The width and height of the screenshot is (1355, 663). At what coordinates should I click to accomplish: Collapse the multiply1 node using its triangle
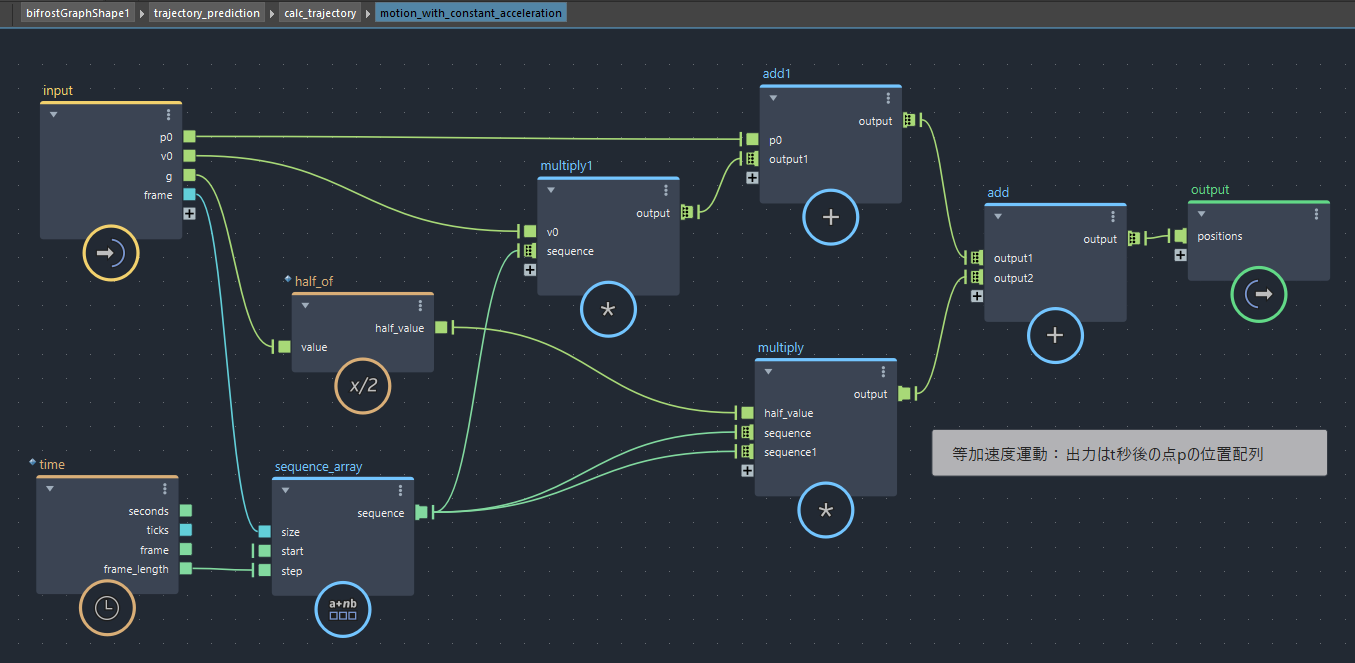pos(551,190)
